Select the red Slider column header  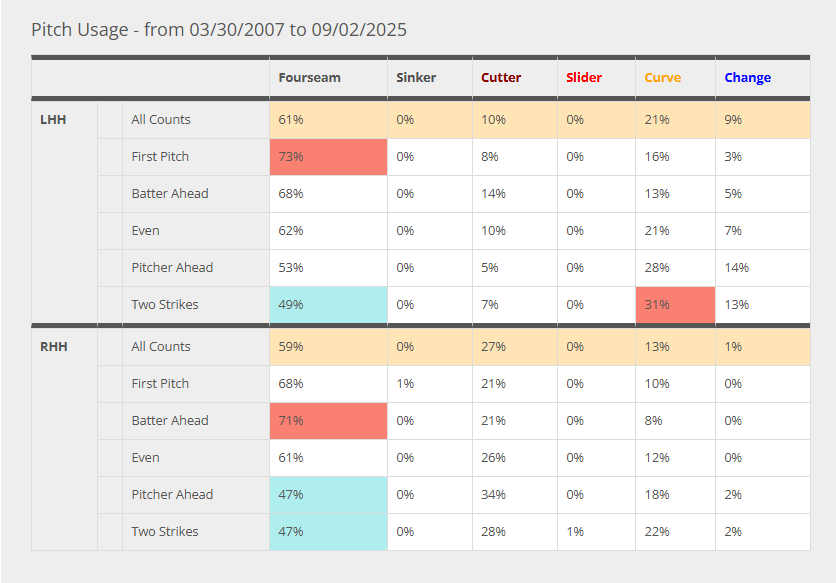pos(584,77)
